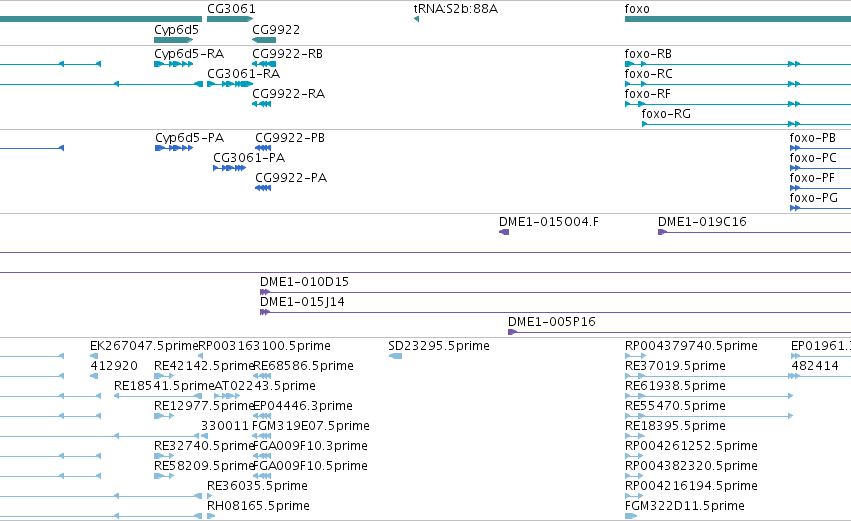Click the RE32740.5prime EST label
This screenshot has width=851, height=521.
[x=205, y=446]
